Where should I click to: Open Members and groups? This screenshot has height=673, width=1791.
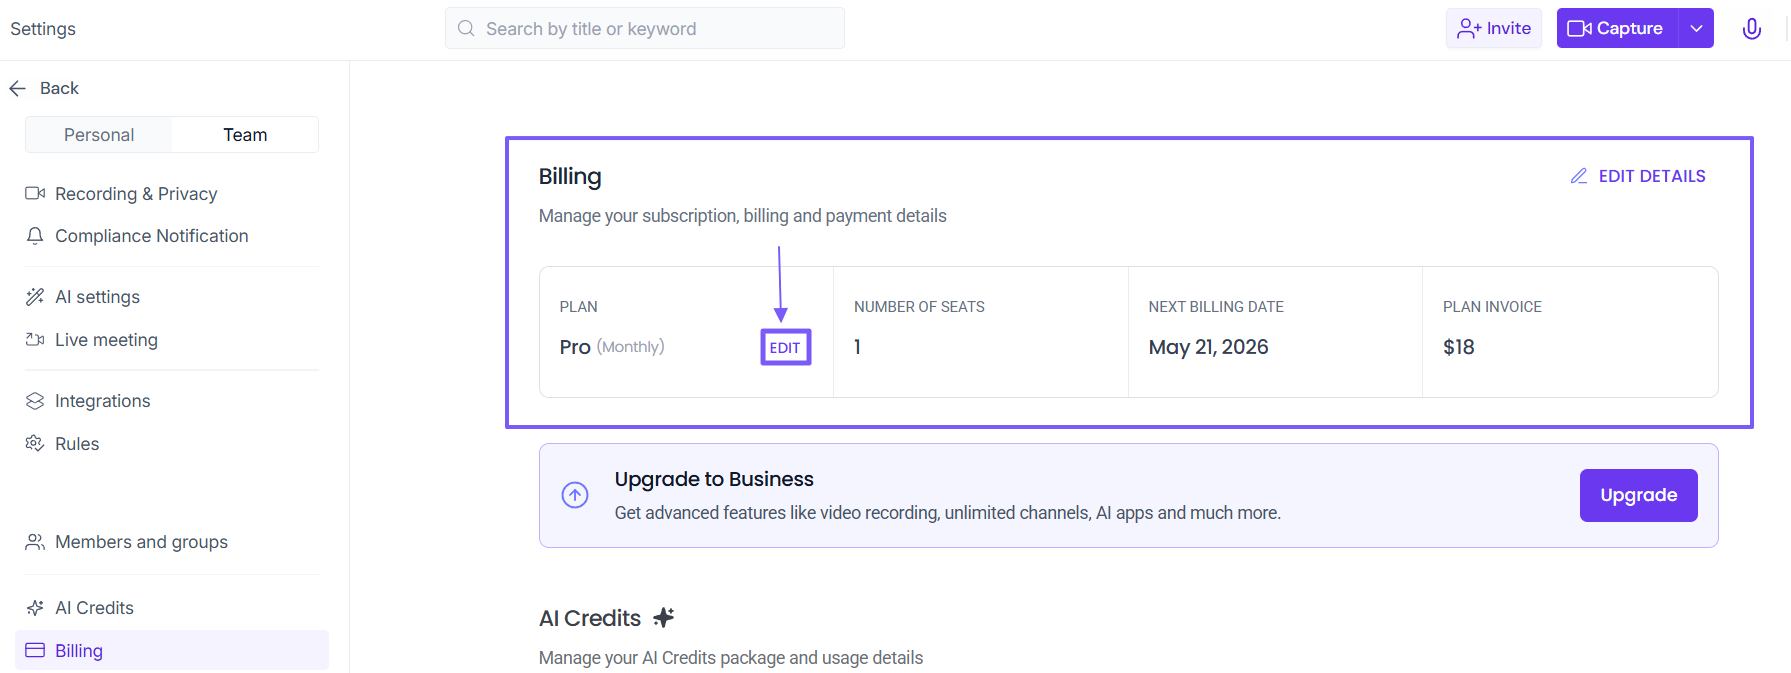tap(141, 542)
